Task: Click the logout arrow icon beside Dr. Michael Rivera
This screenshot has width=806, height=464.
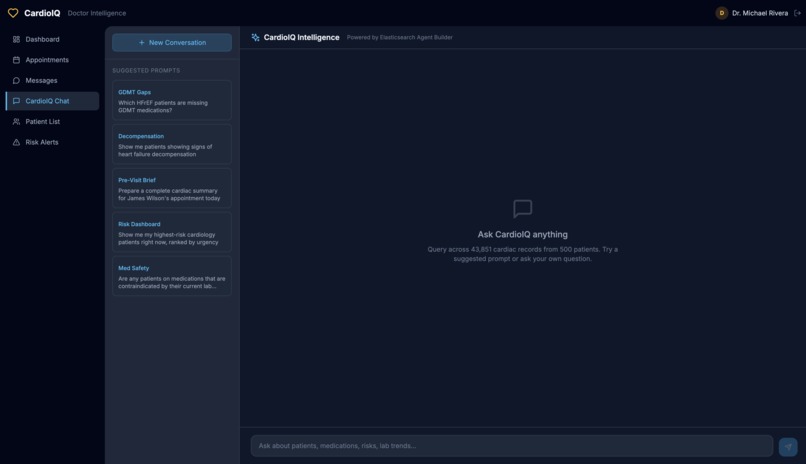Action: pos(797,13)
